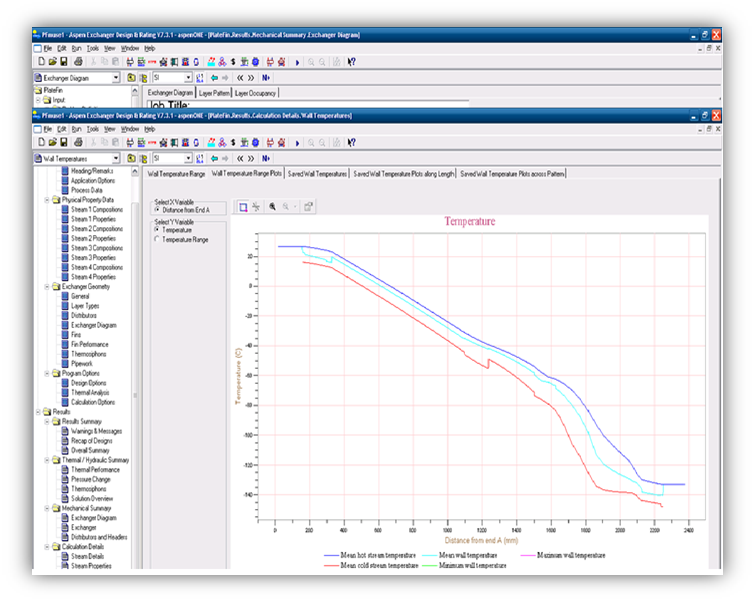Click the context Help pointer icon

pyautogui.click(x=351, y=143)
